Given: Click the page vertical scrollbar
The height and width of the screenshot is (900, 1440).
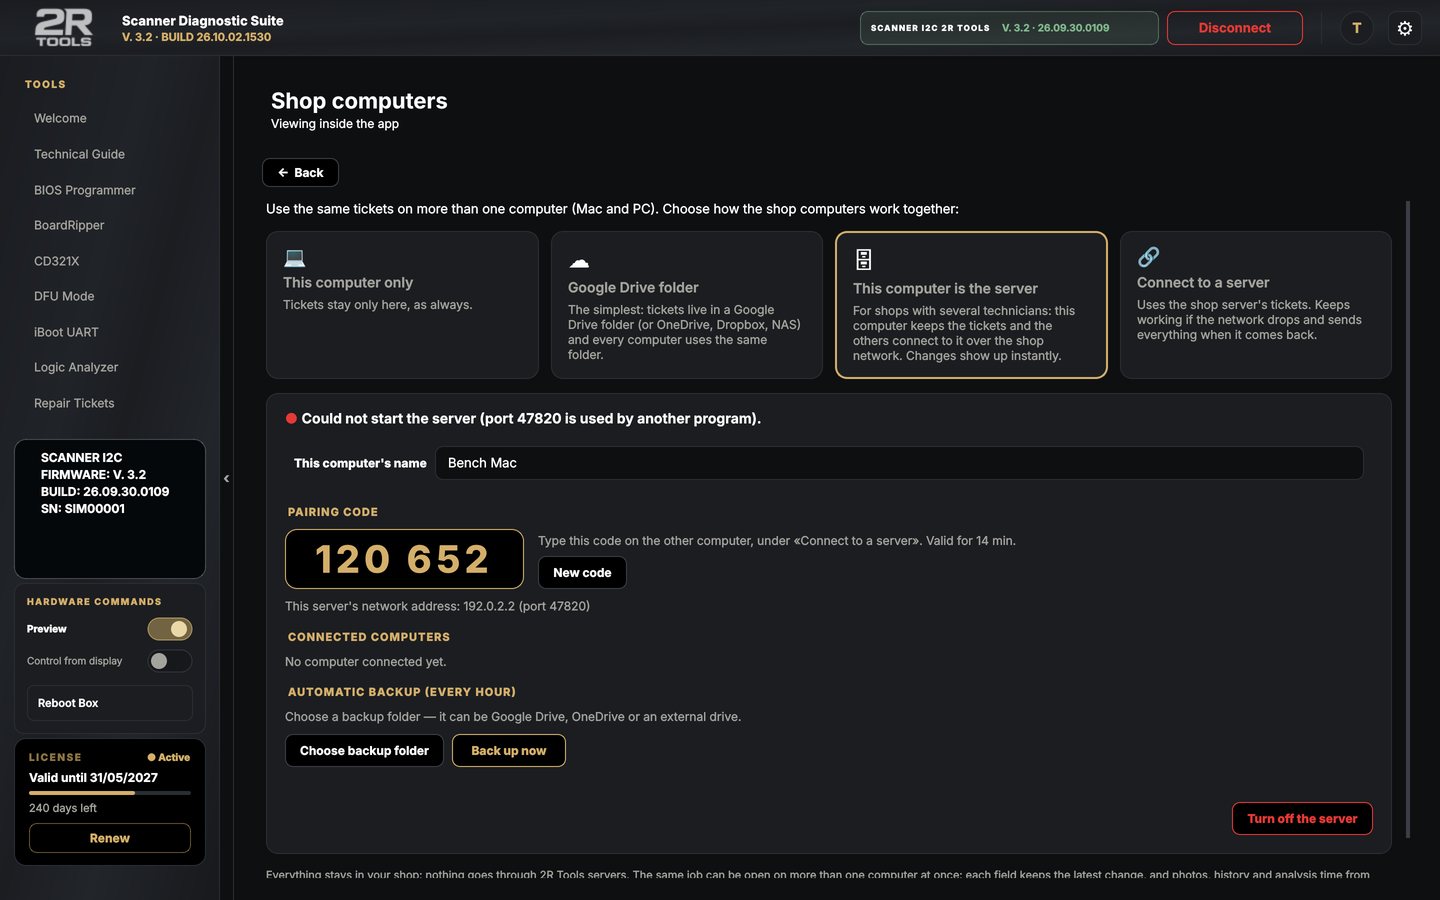Looking at the screenshot, I should click(1408, 519).
